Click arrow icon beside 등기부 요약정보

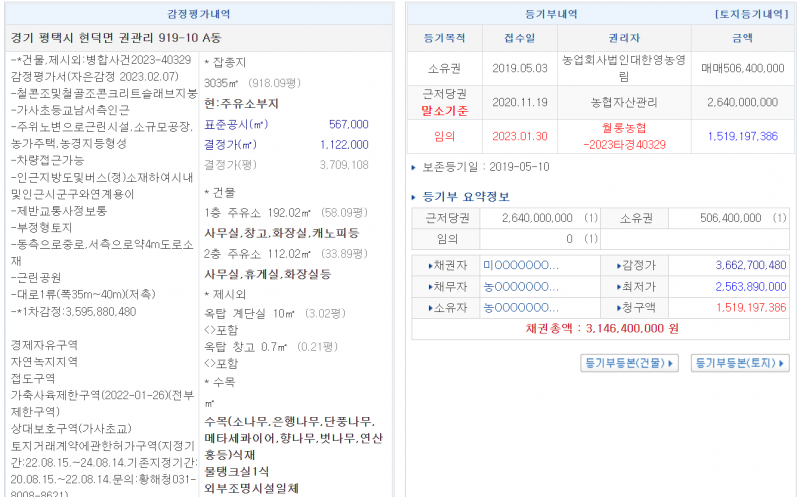point(416,197)
